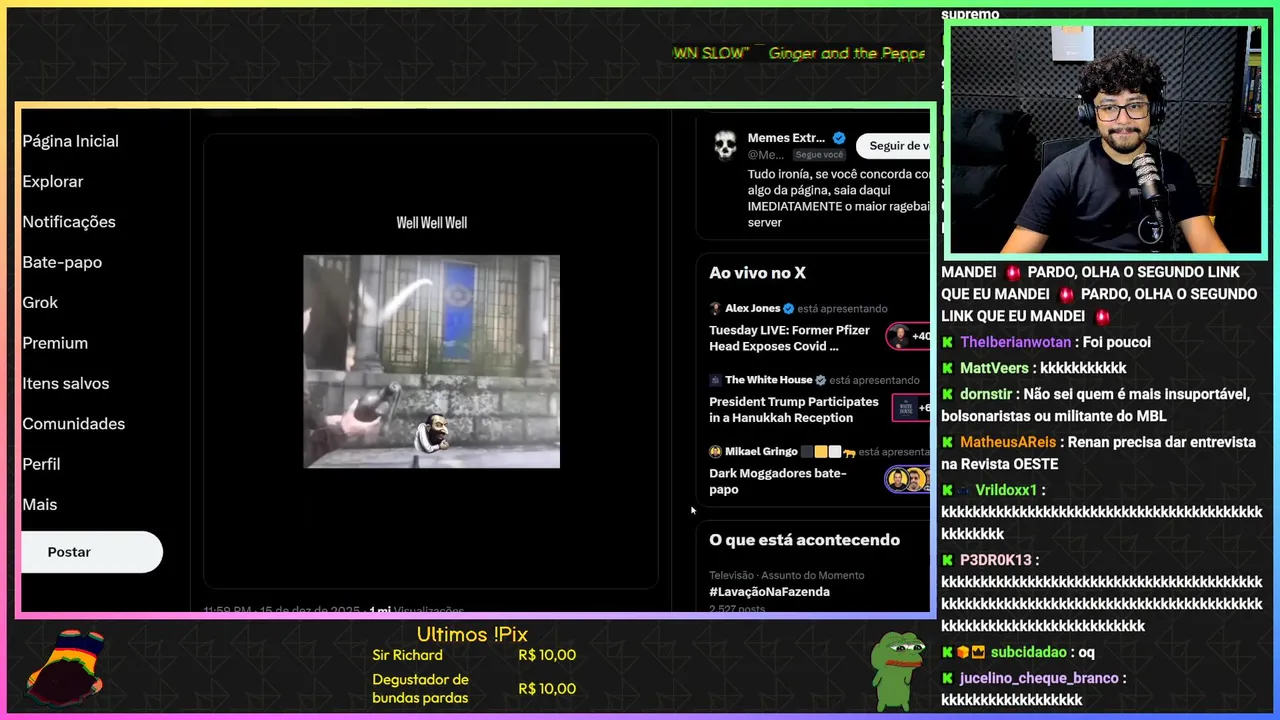
Task: Open Dark Moggadores bate-papo space
Action: coord(778,481)
